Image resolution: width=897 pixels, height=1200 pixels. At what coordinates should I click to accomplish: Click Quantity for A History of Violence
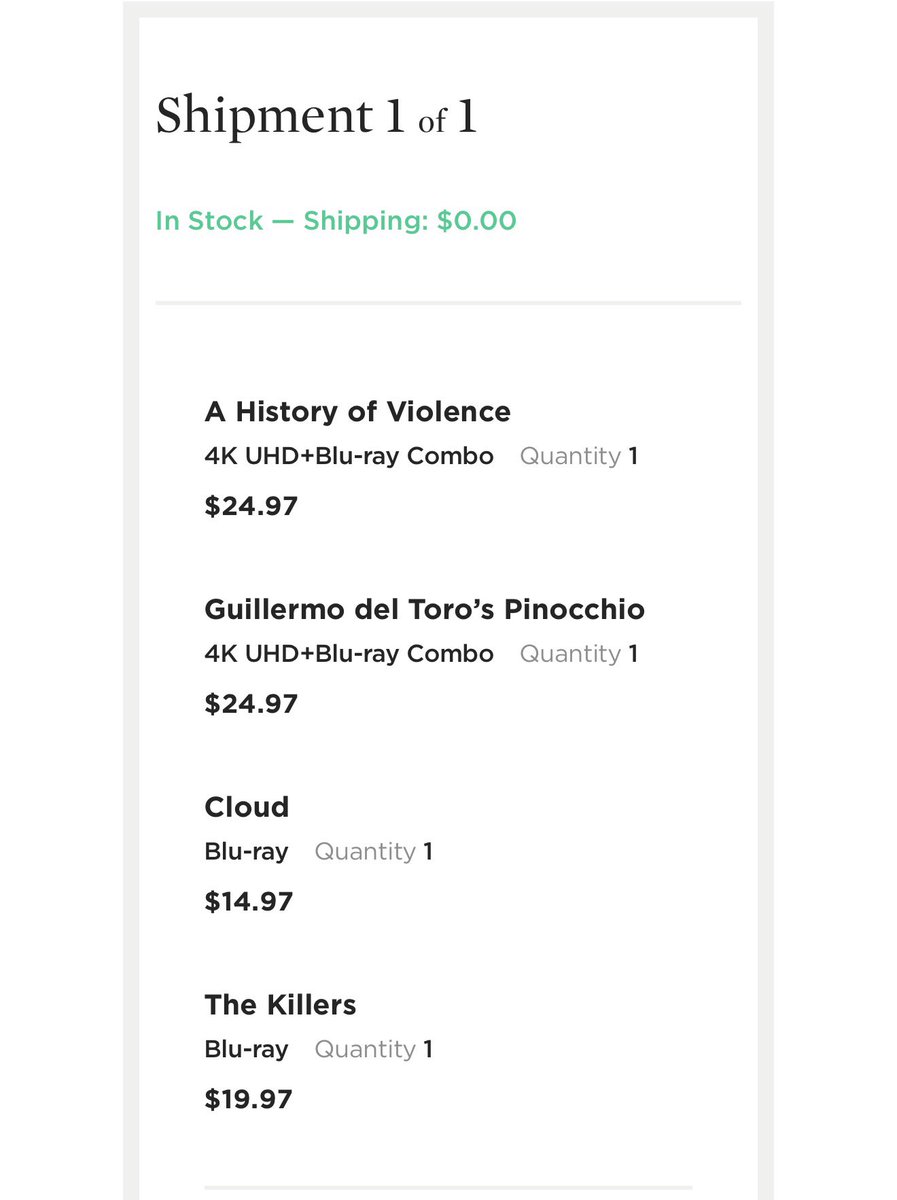(578, 457)
